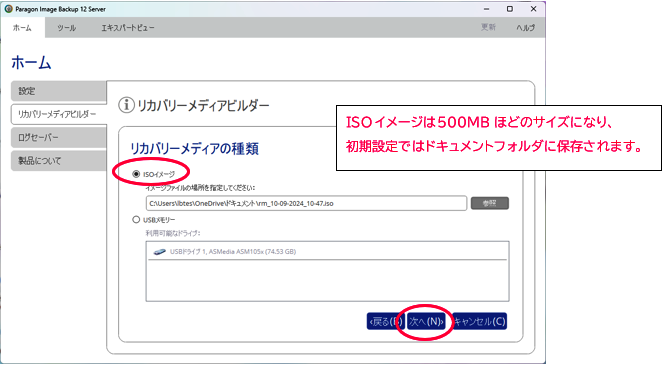Open the エキスパートビュー tab

coord(128,28)
